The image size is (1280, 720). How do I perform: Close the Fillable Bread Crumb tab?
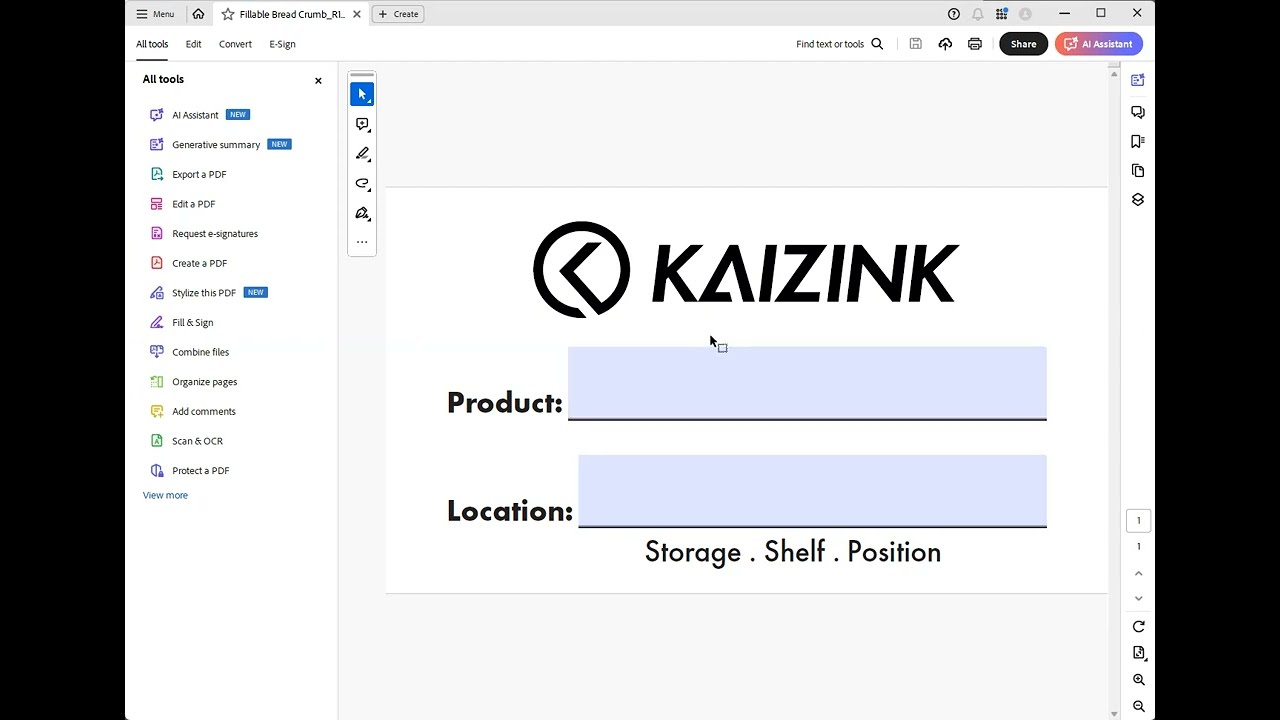(x=357, y=14)
